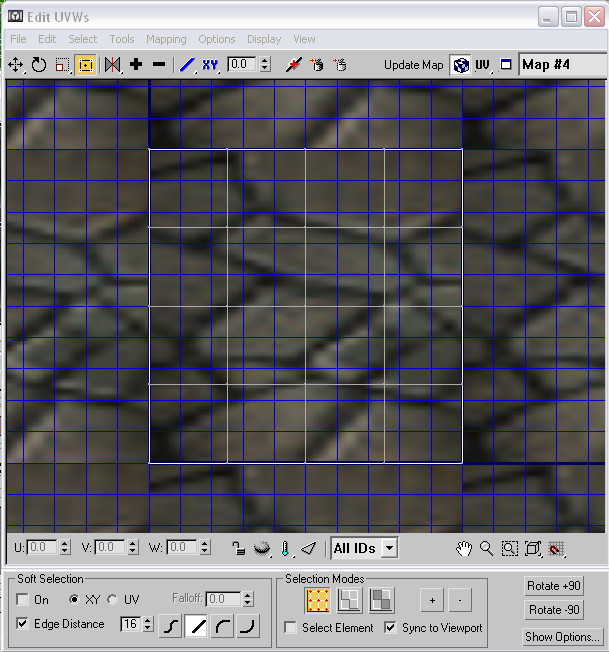Select the Zoom magnifier tool

tap(486, 549)
